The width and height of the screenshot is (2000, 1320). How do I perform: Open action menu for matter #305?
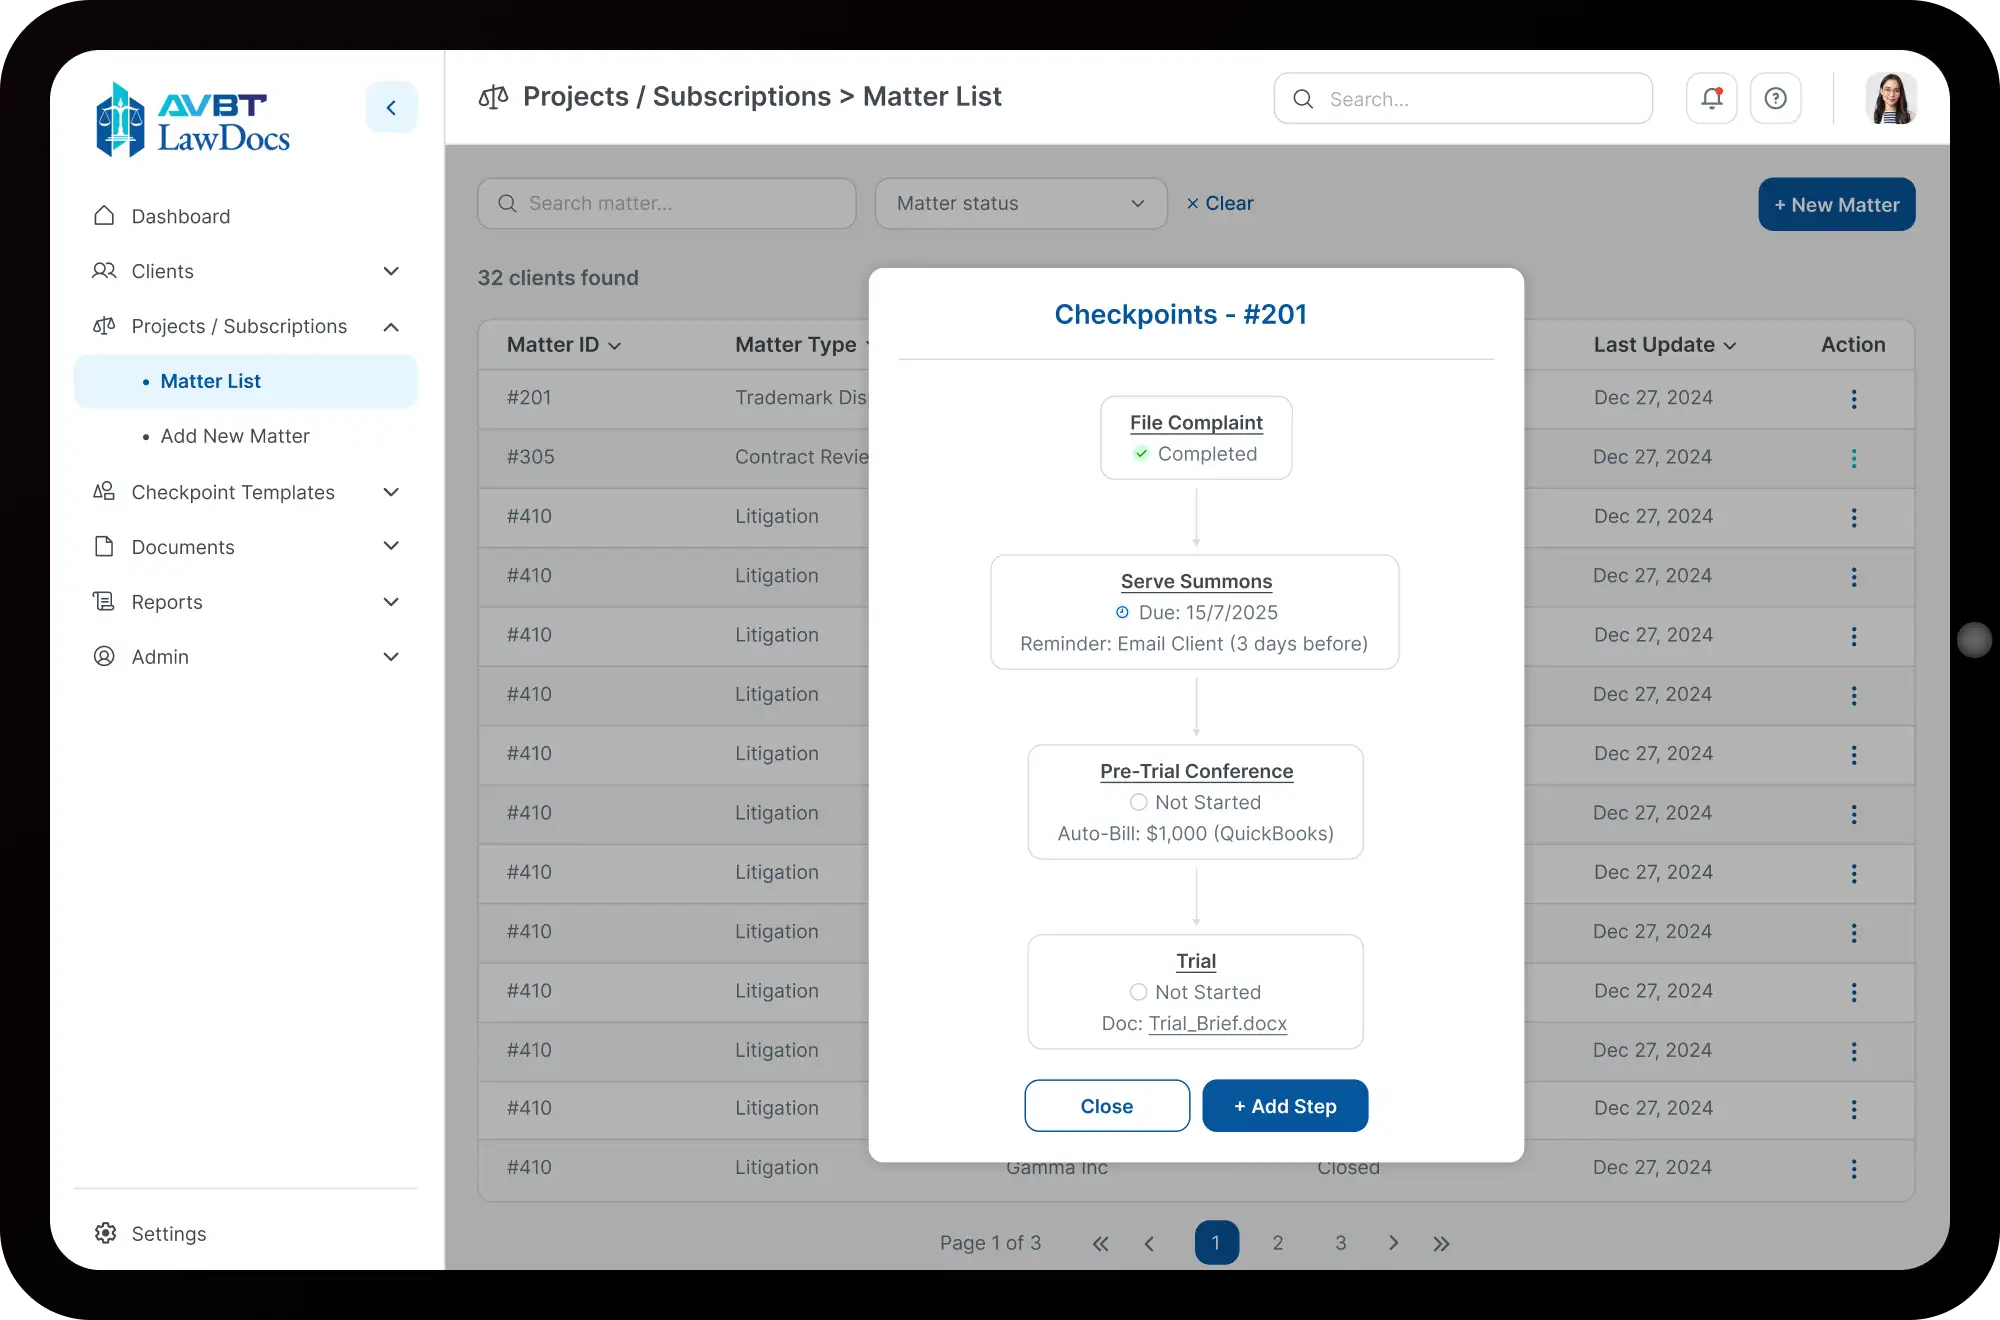[x=1853, y=458]
